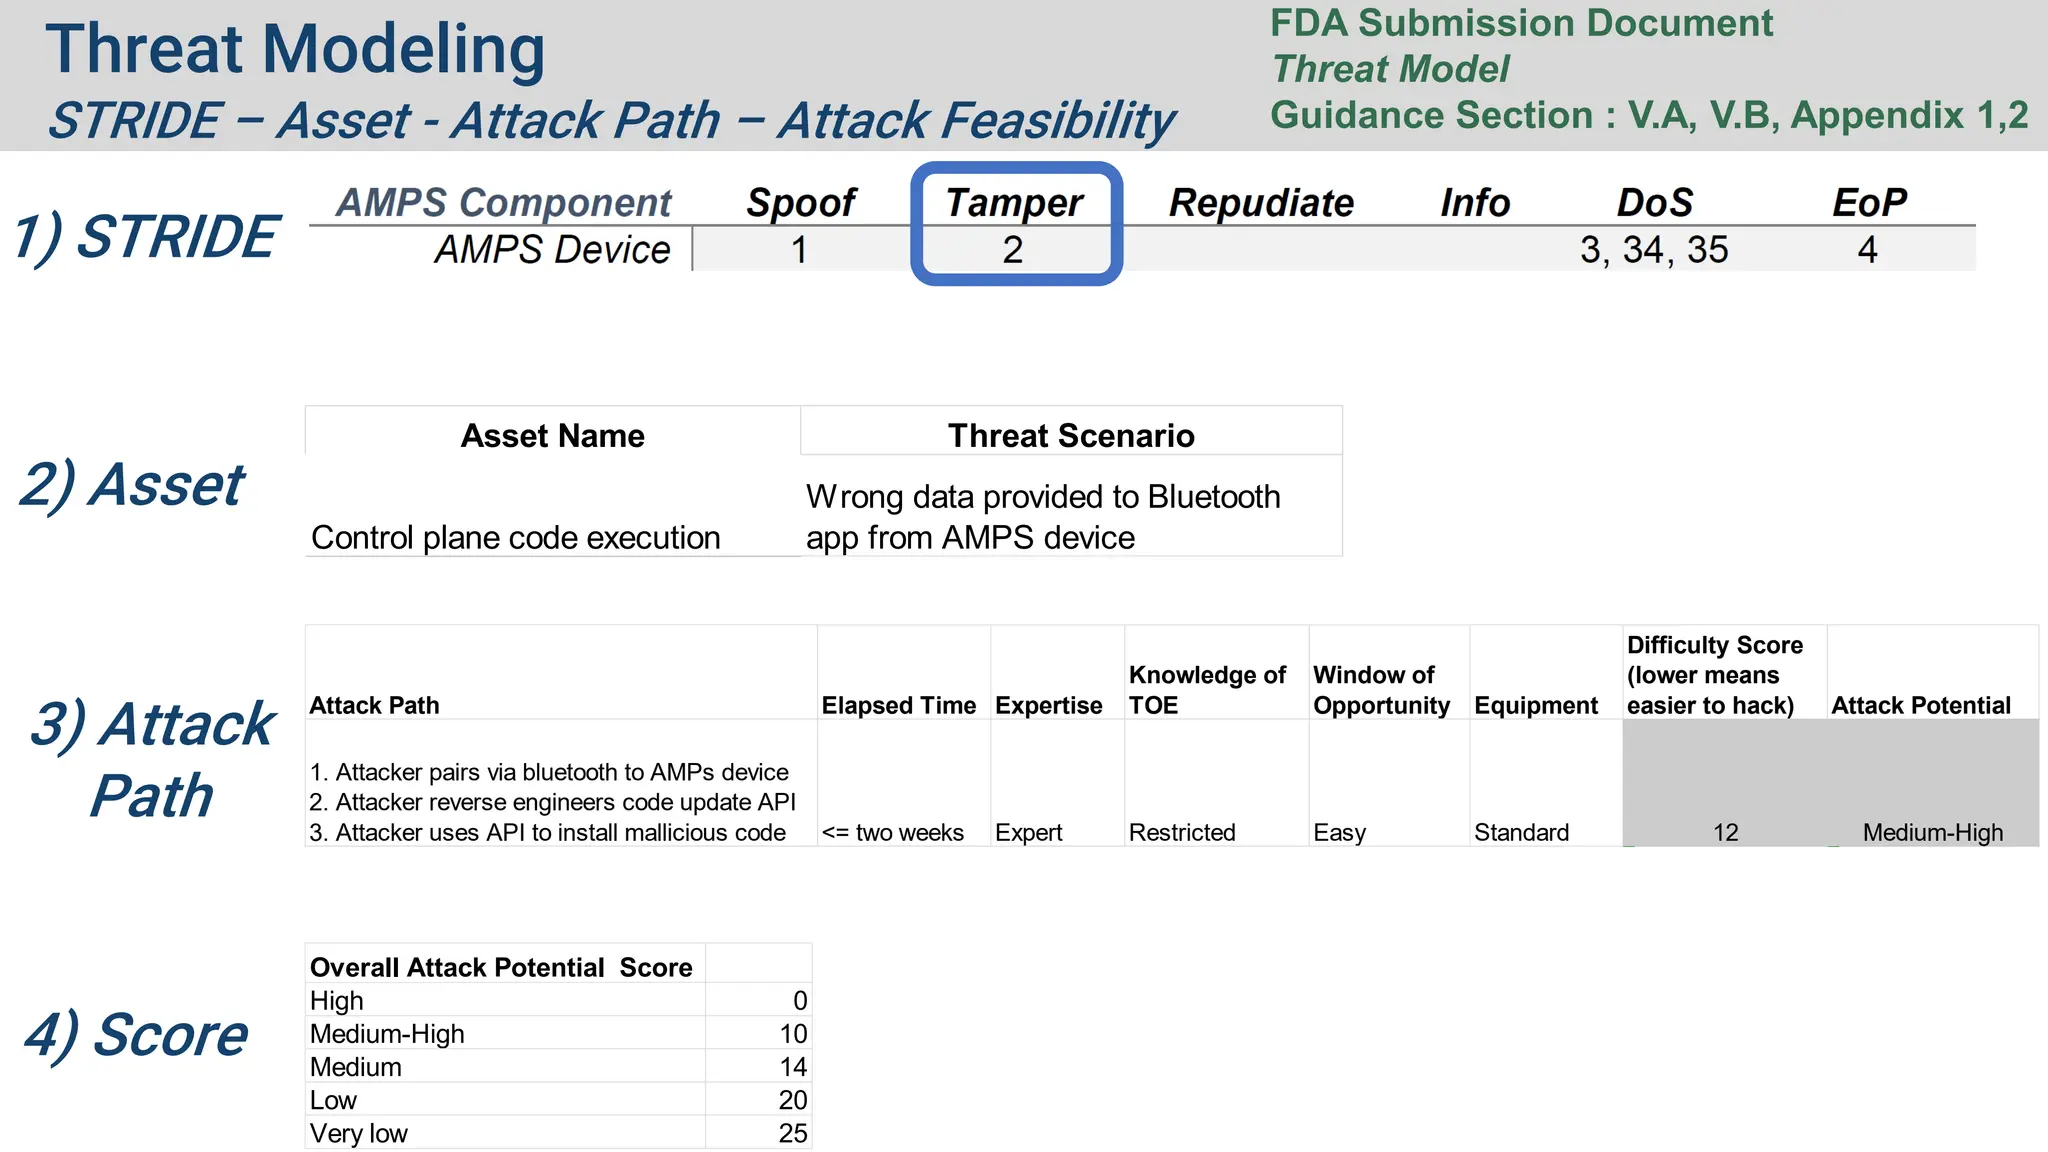Select the 'Asset Name' table header
Image resolution: width=2048 pixels, height=1152 pixels.
pos(553,436)
